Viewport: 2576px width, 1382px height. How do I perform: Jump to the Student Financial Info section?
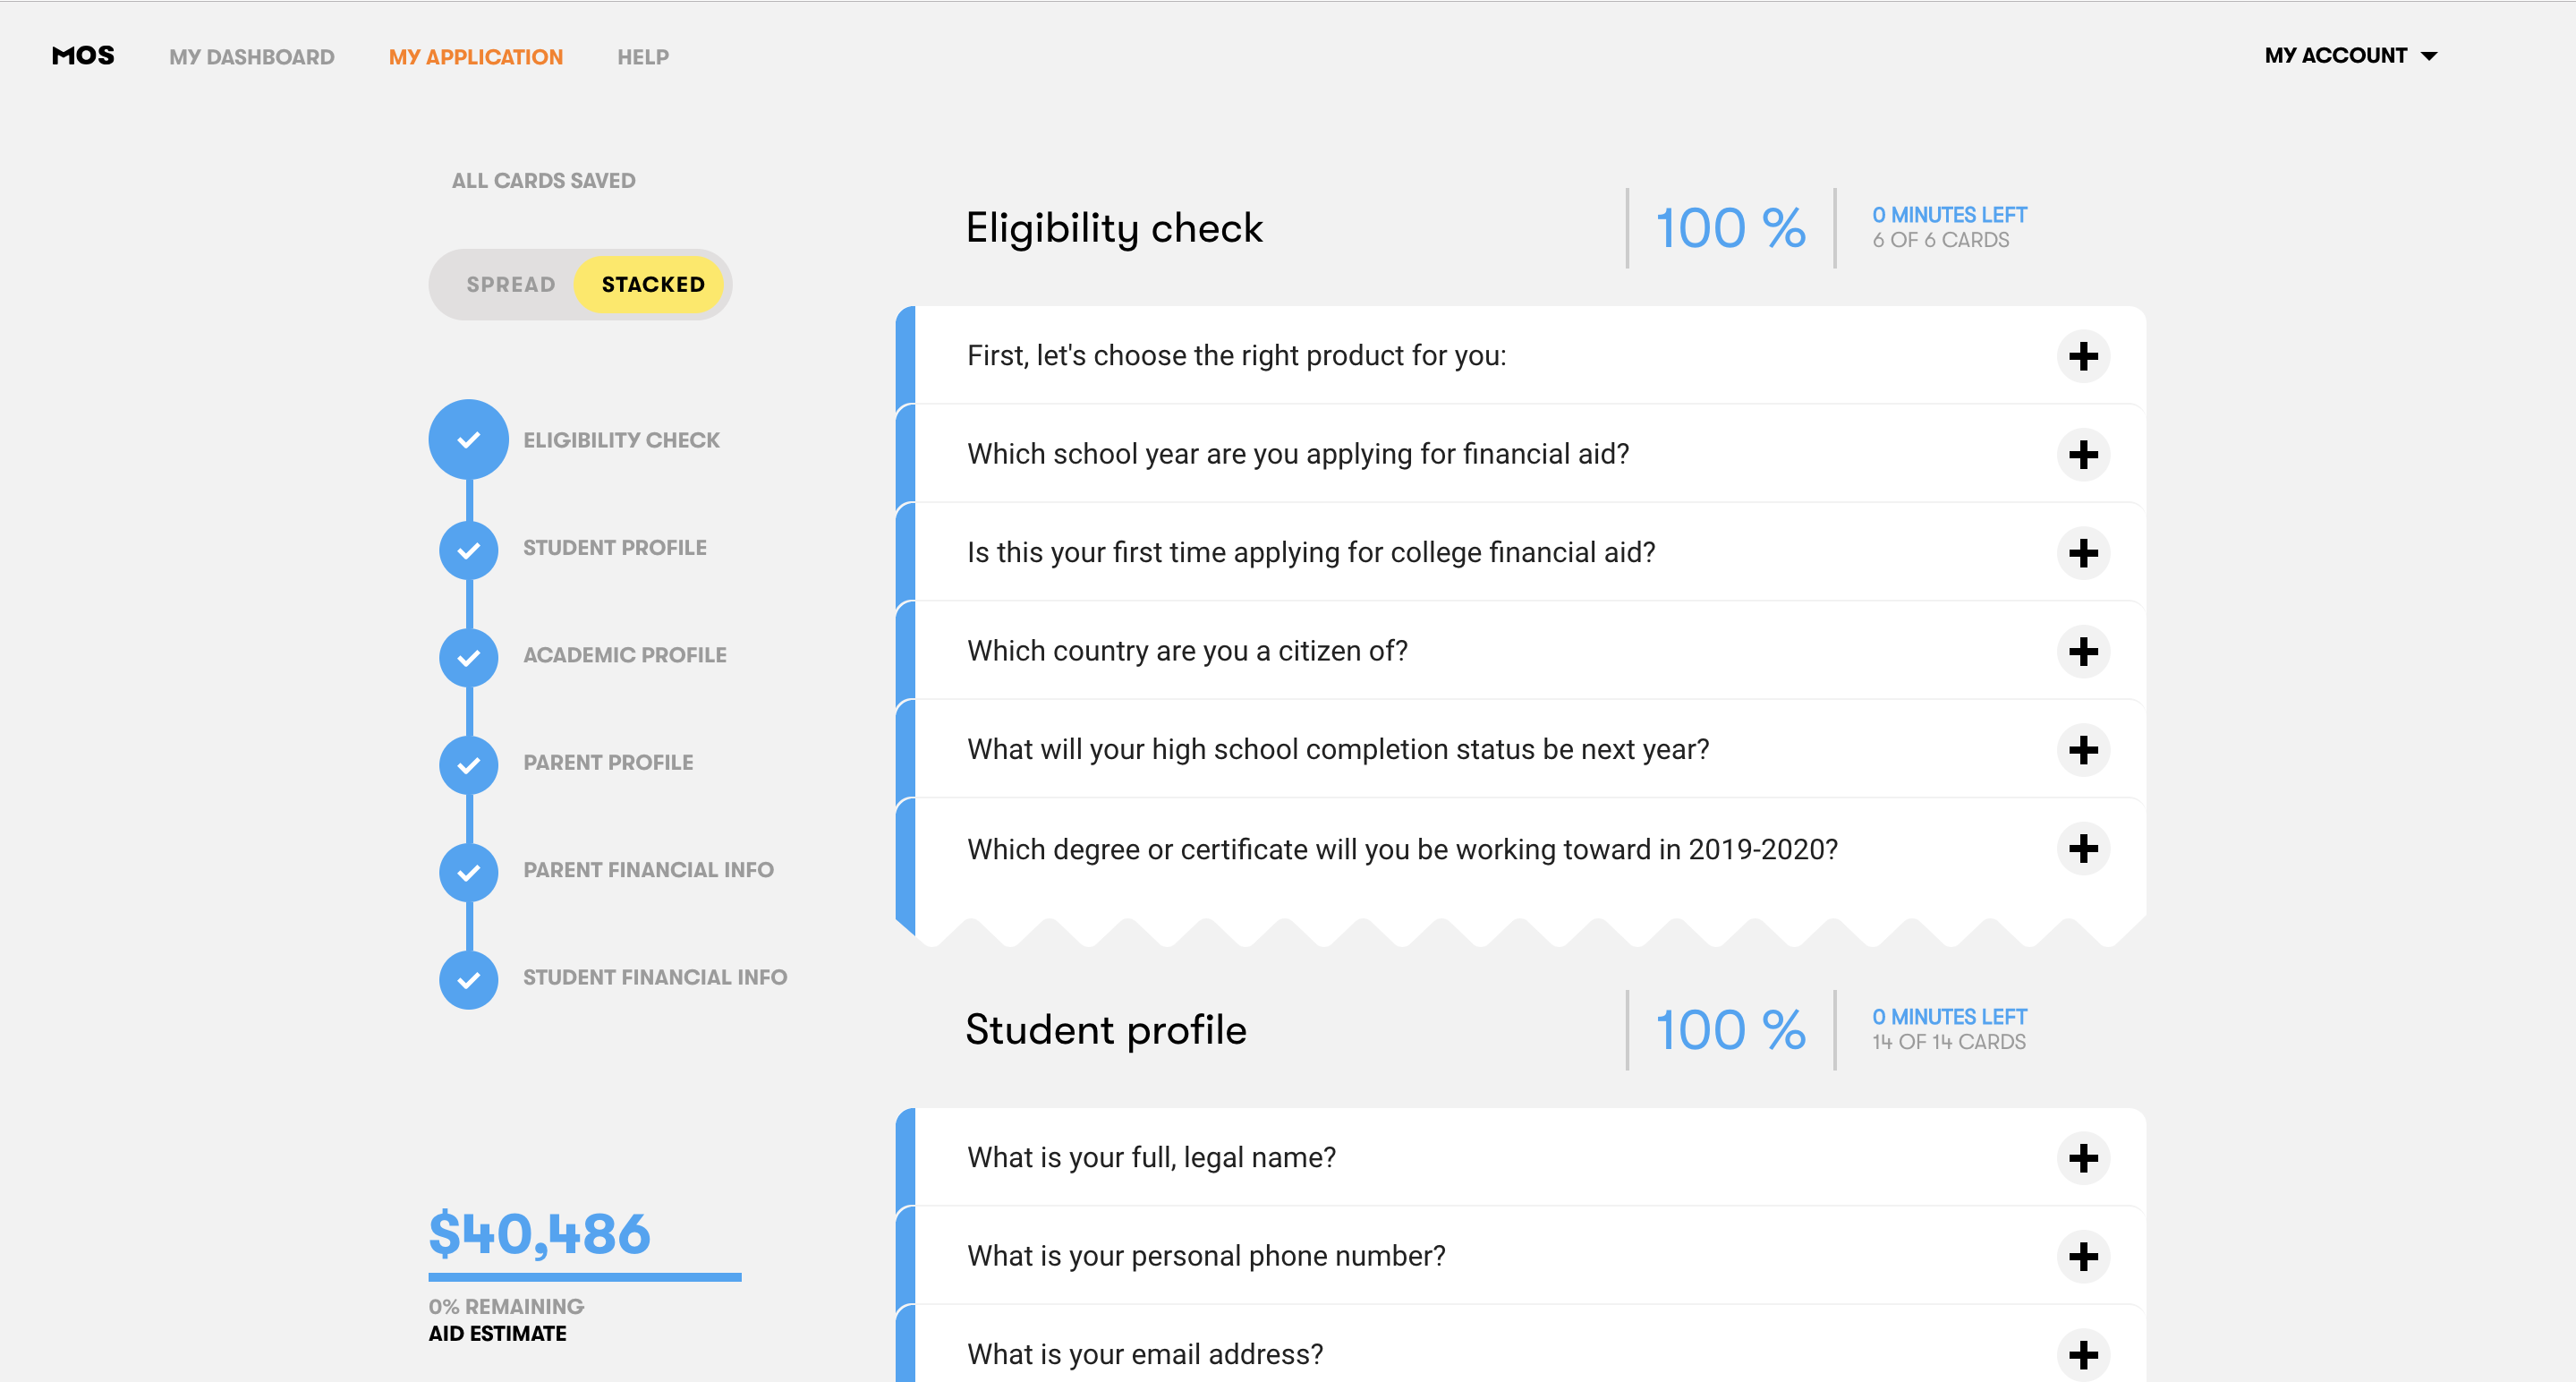[x=654, y=977]
